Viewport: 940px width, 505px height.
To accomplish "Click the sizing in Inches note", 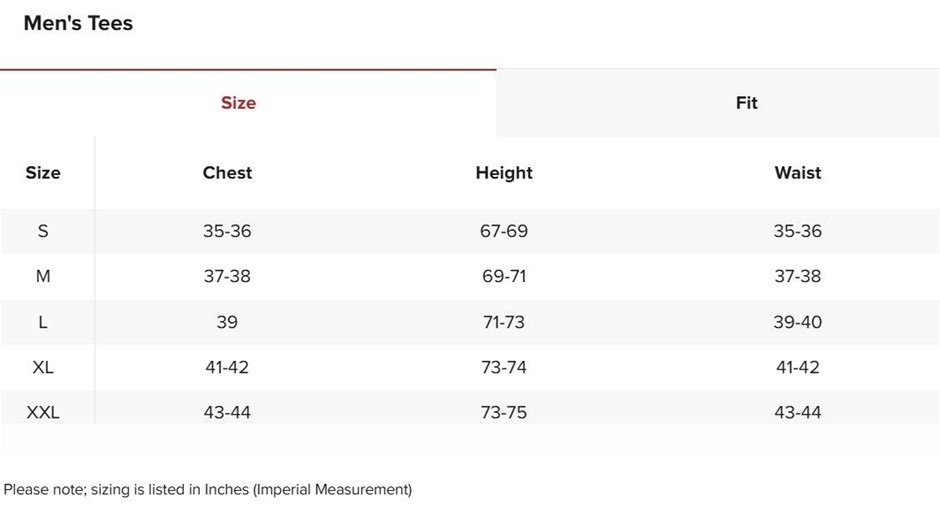I will 208,489.
